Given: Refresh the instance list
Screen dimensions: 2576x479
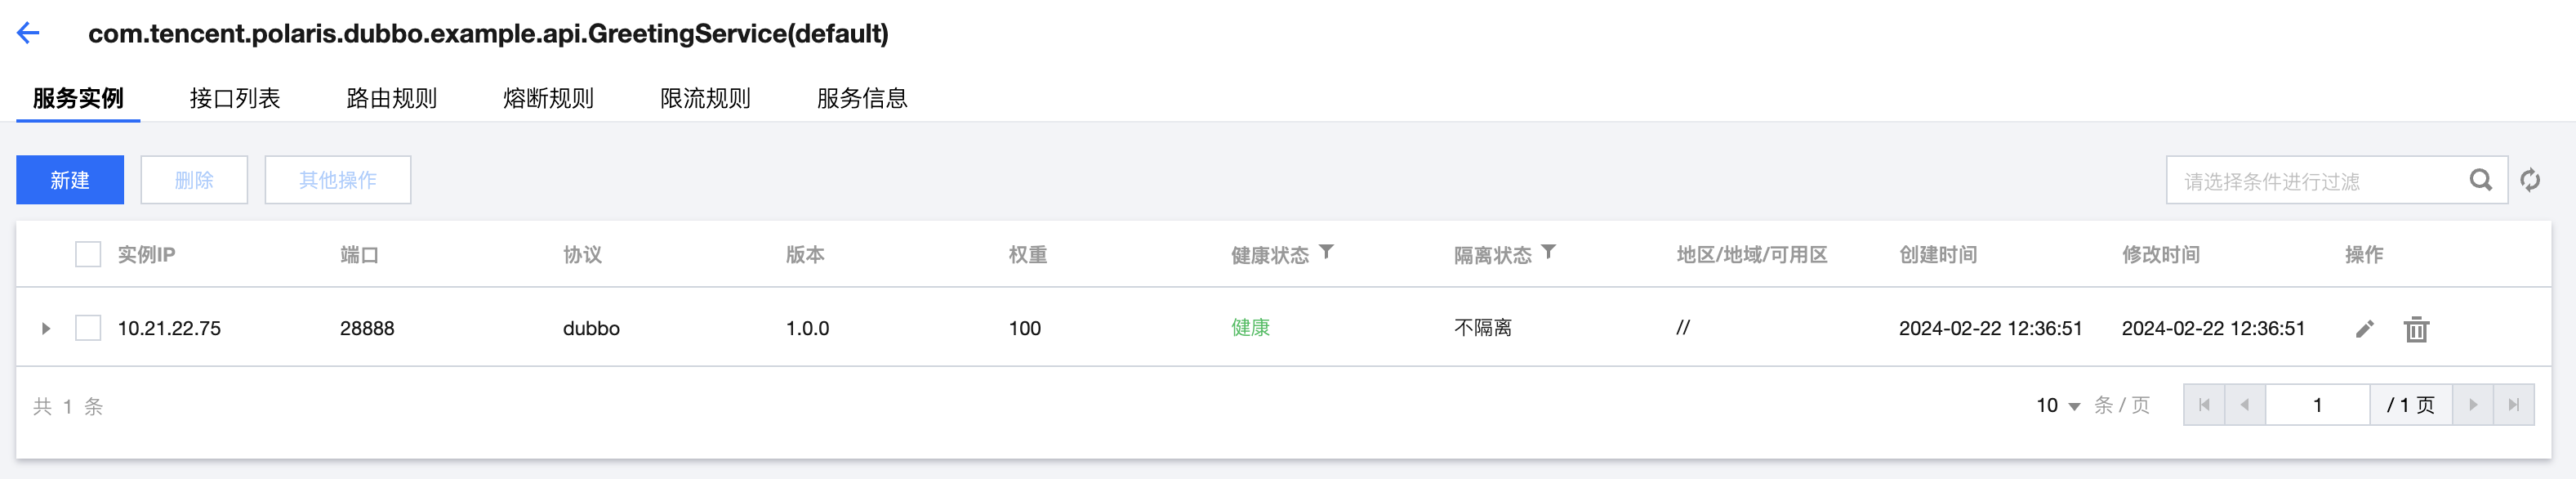Looking at the screenshot, I should (2530, 180).
